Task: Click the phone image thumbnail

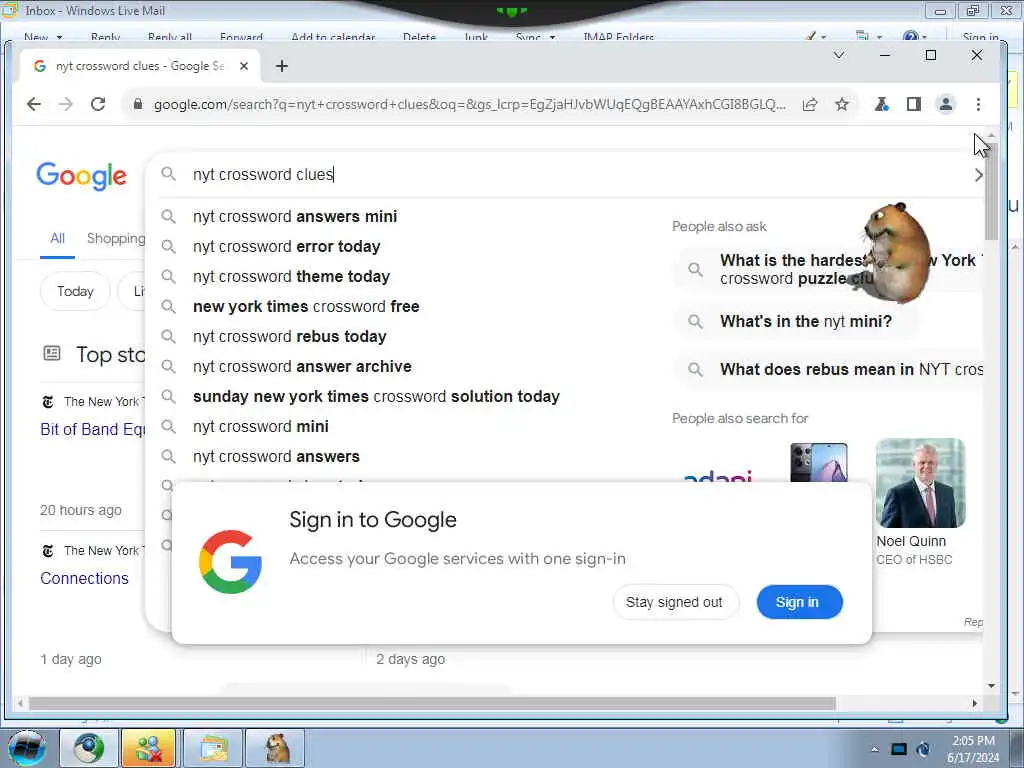Action: coord(818,462)
